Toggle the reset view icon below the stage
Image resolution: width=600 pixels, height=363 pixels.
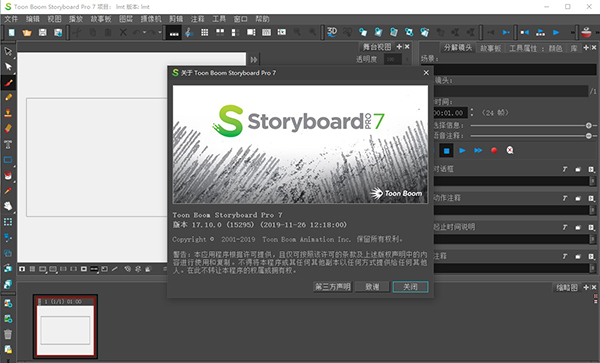[104, 269]
